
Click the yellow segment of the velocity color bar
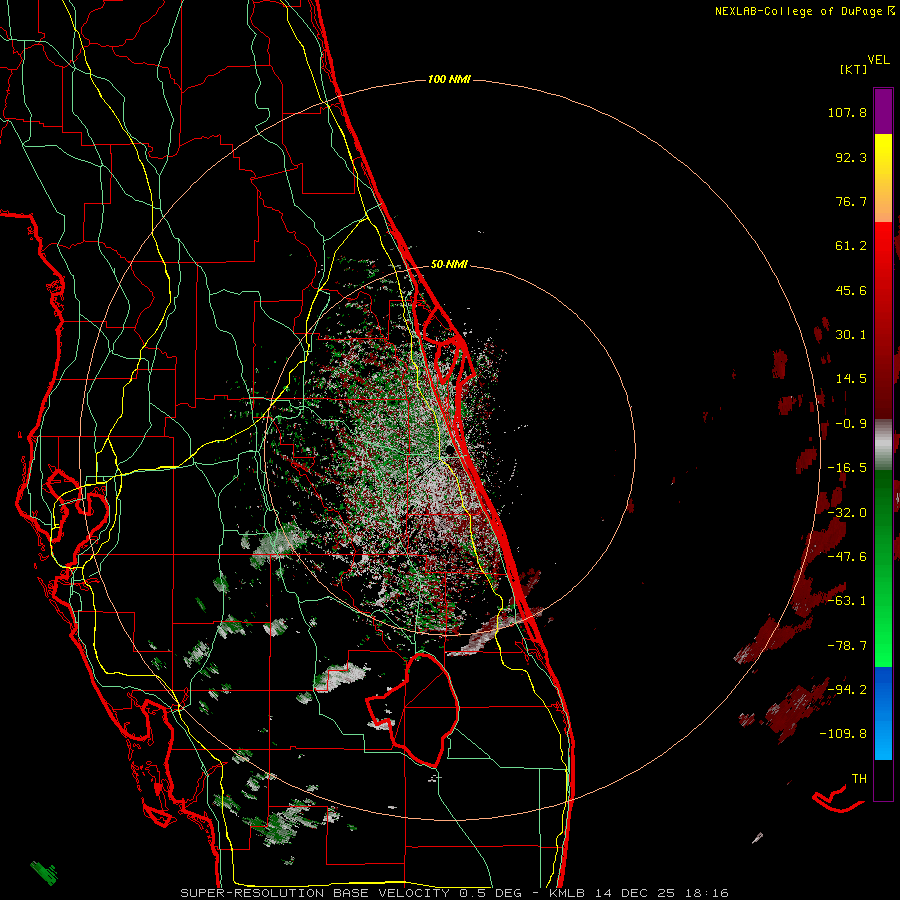pyautogui.click(x=883, y=155)
